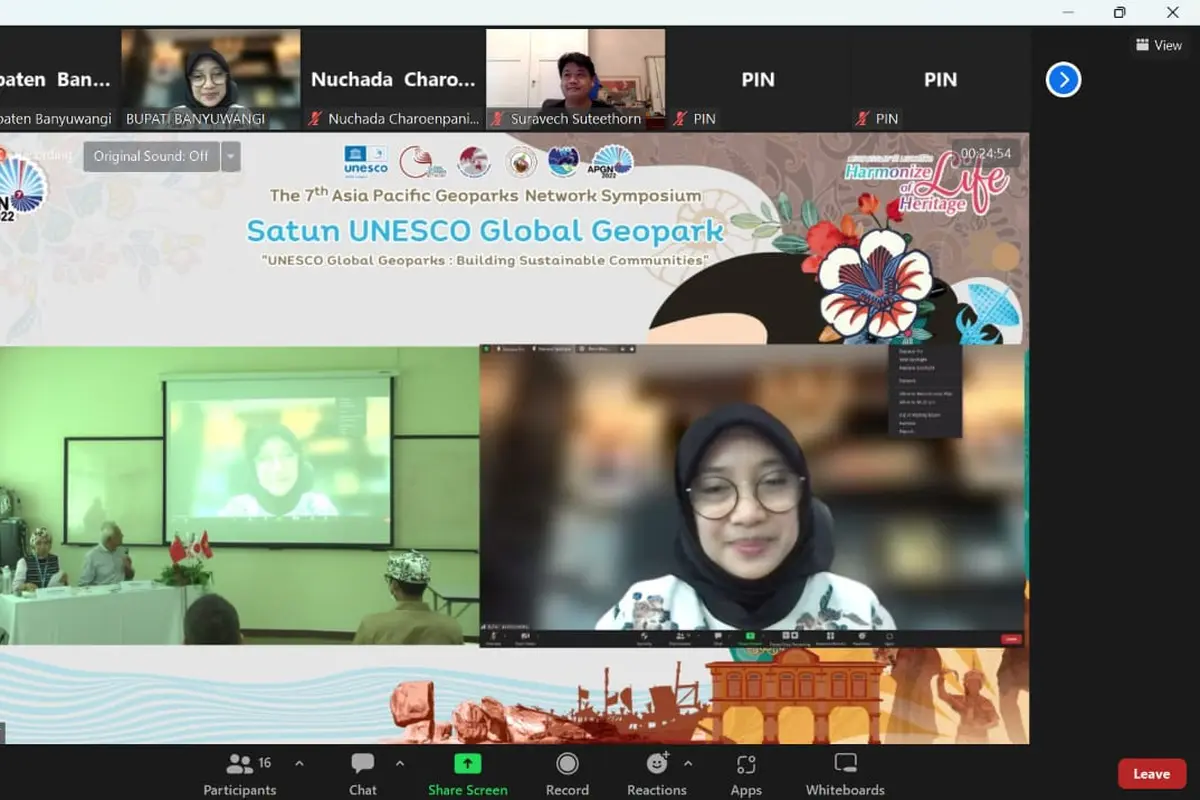
Task: Start sharing with Share Screen icon
Action: coord(467,764)
